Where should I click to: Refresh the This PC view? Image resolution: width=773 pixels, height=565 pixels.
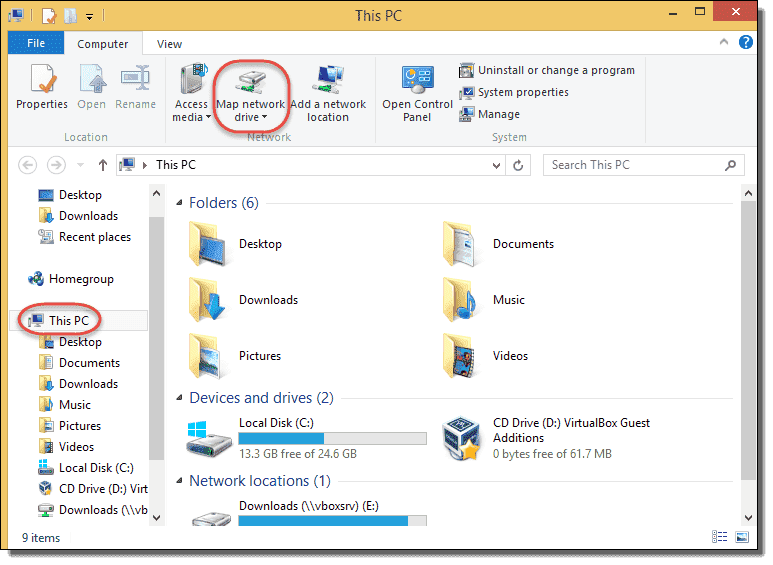pyautogui.click(x=518, y=165)
